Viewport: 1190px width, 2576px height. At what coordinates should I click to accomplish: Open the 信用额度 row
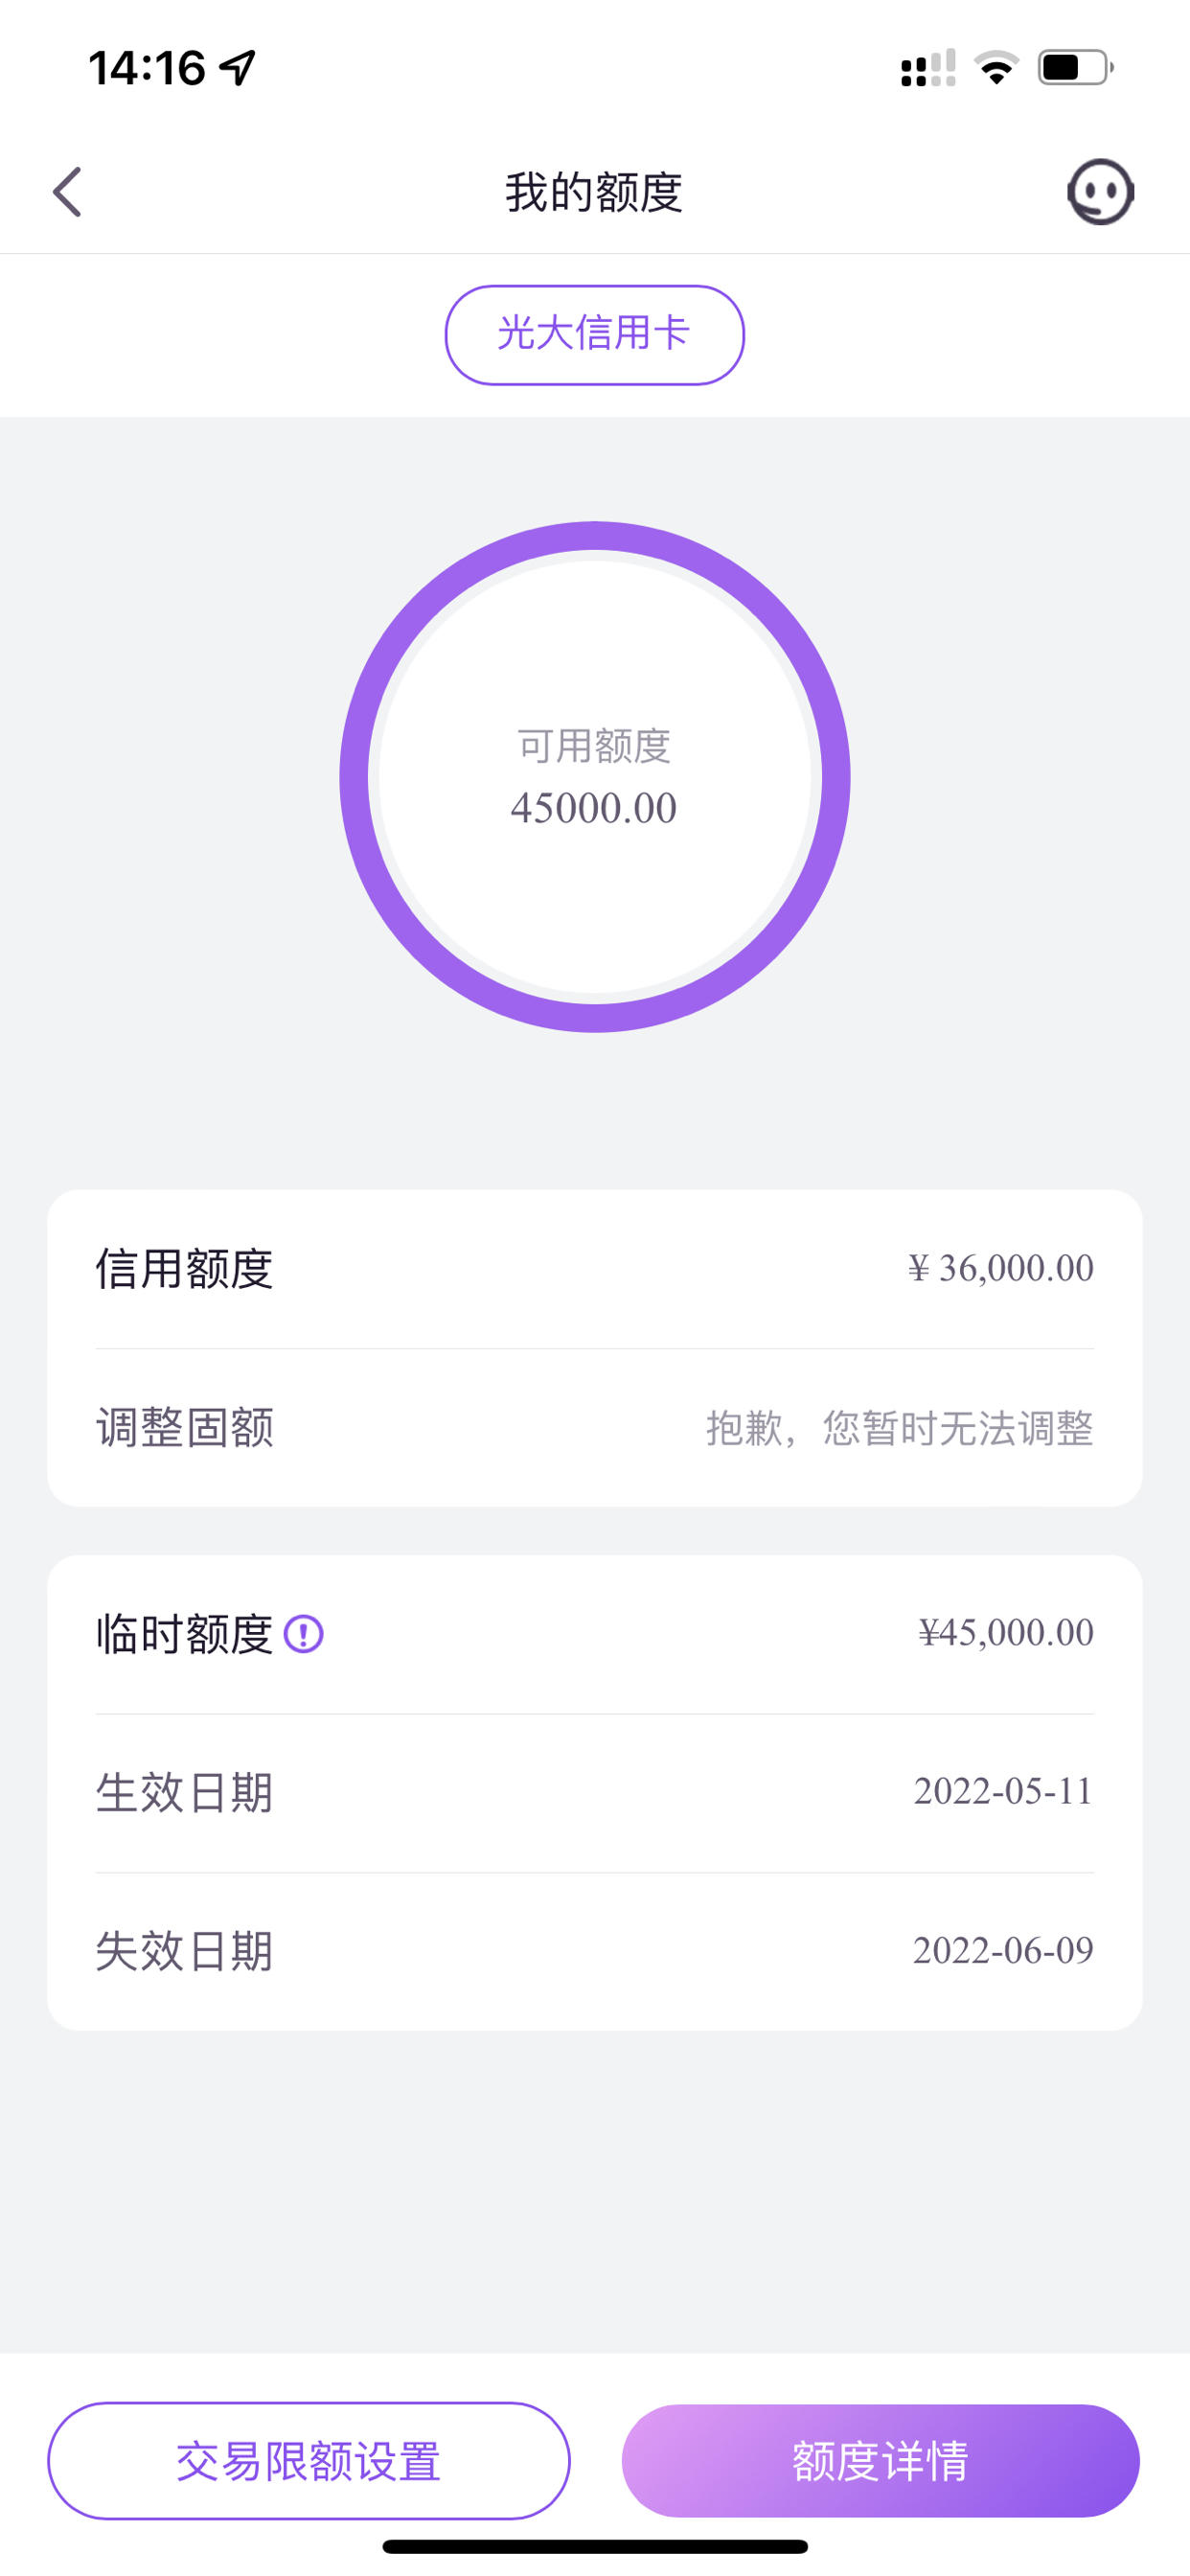pyautogui.click(x=595, y=1269)
